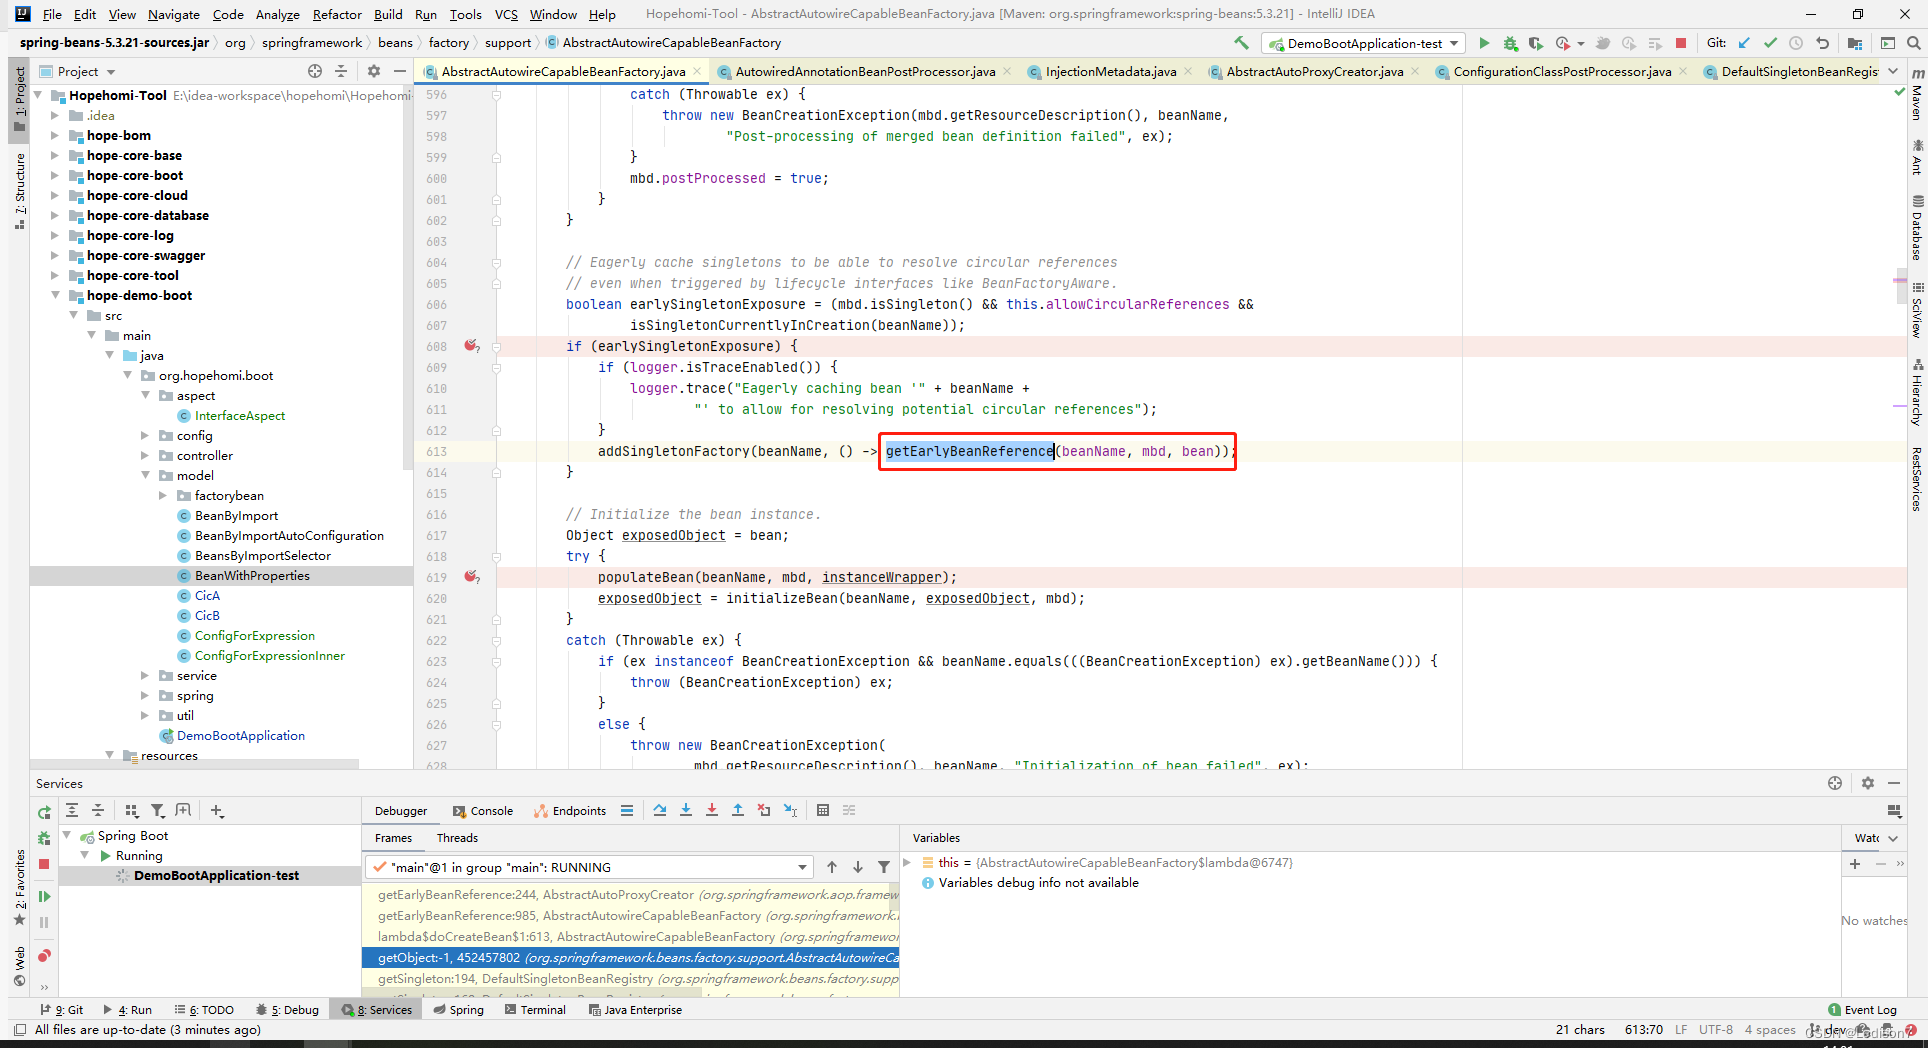Click the Build Project hammer icon
The width and height of the screenshot is (1928, 1048).
[1241, 43]
